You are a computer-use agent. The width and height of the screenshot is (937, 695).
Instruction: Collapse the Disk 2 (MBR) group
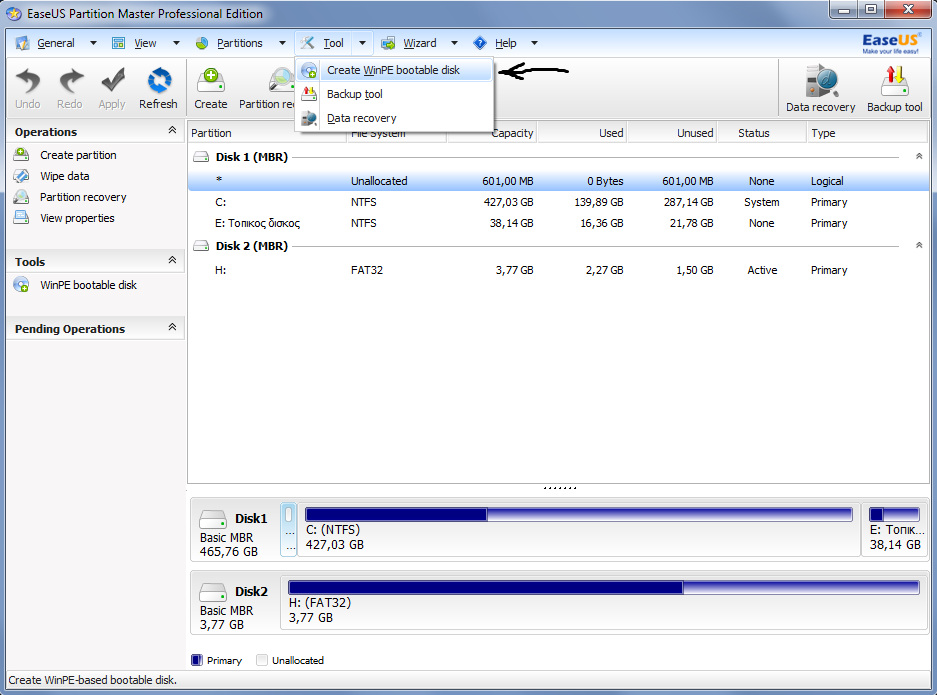(x=919, y=245)
